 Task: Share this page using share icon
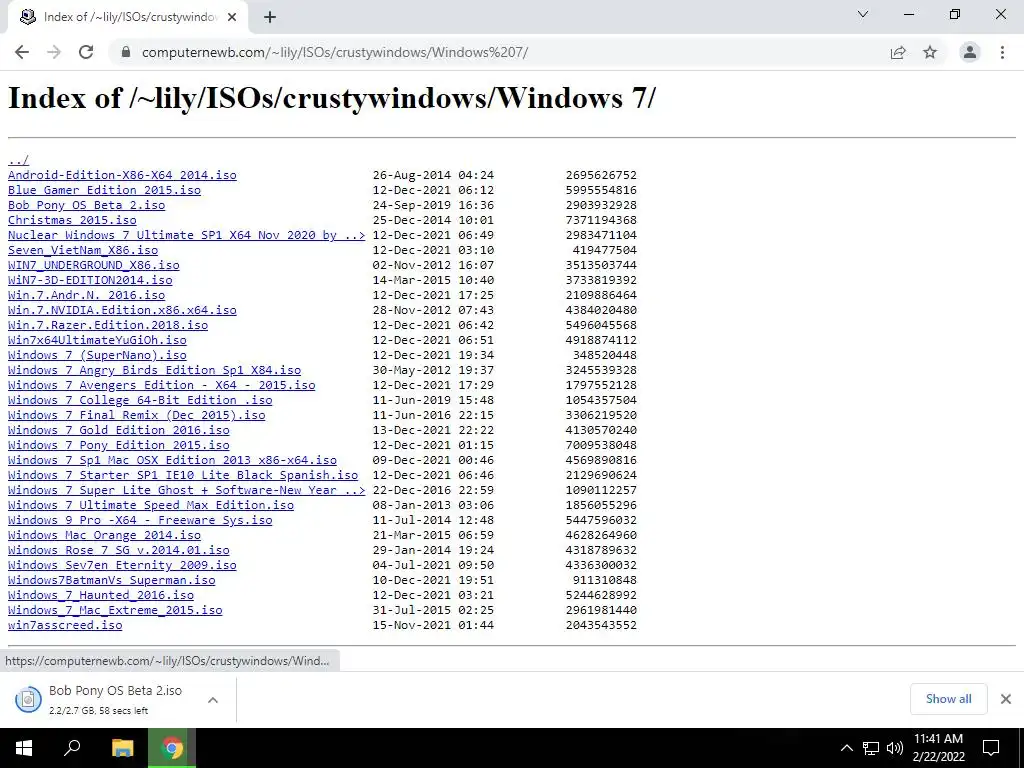pos(898,52)
